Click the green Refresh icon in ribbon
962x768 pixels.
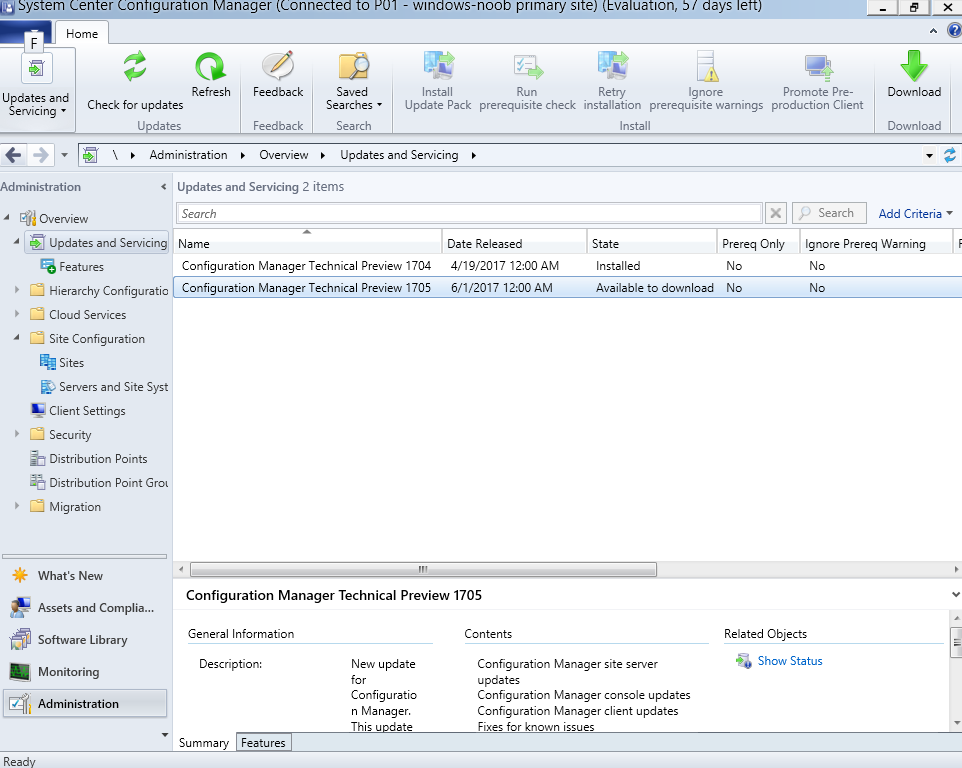tap(210, 66)
